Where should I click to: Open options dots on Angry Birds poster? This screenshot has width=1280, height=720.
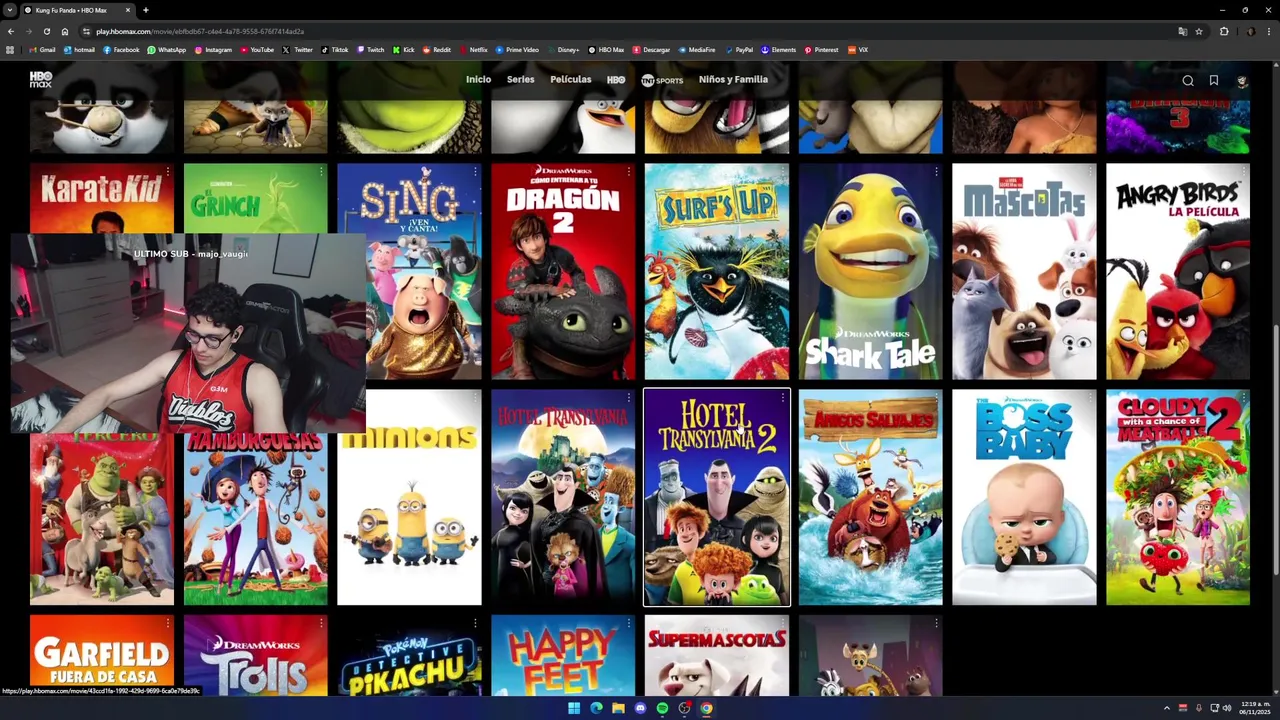[1243, 172]
